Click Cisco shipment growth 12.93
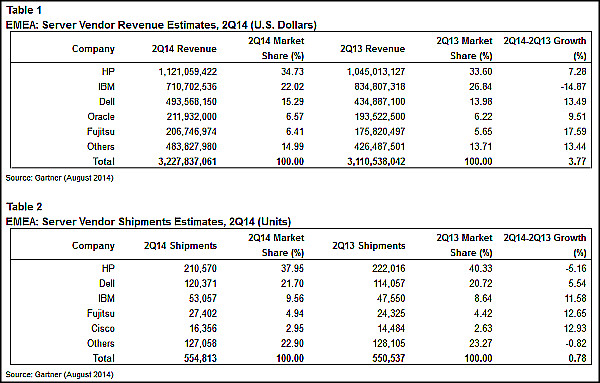 575,328
